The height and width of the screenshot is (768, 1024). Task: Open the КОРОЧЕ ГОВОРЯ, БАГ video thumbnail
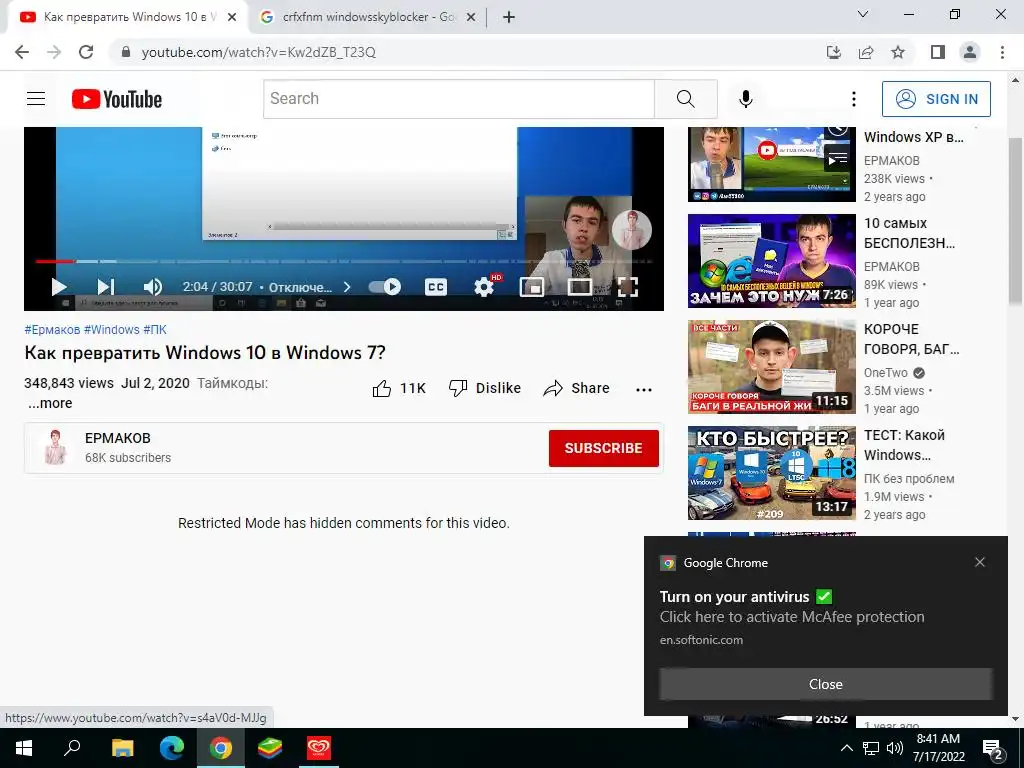(x=771, y=366)
